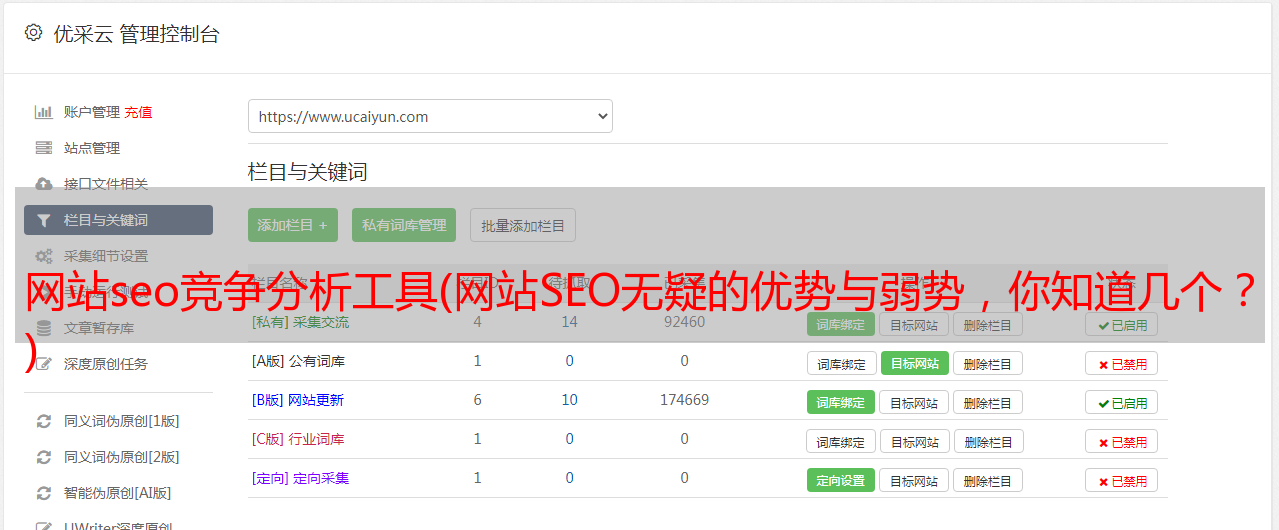Click the database icon for 文章暂存库
The height and width of the screenshot is (530, 1279).
(x=44, y=328)
